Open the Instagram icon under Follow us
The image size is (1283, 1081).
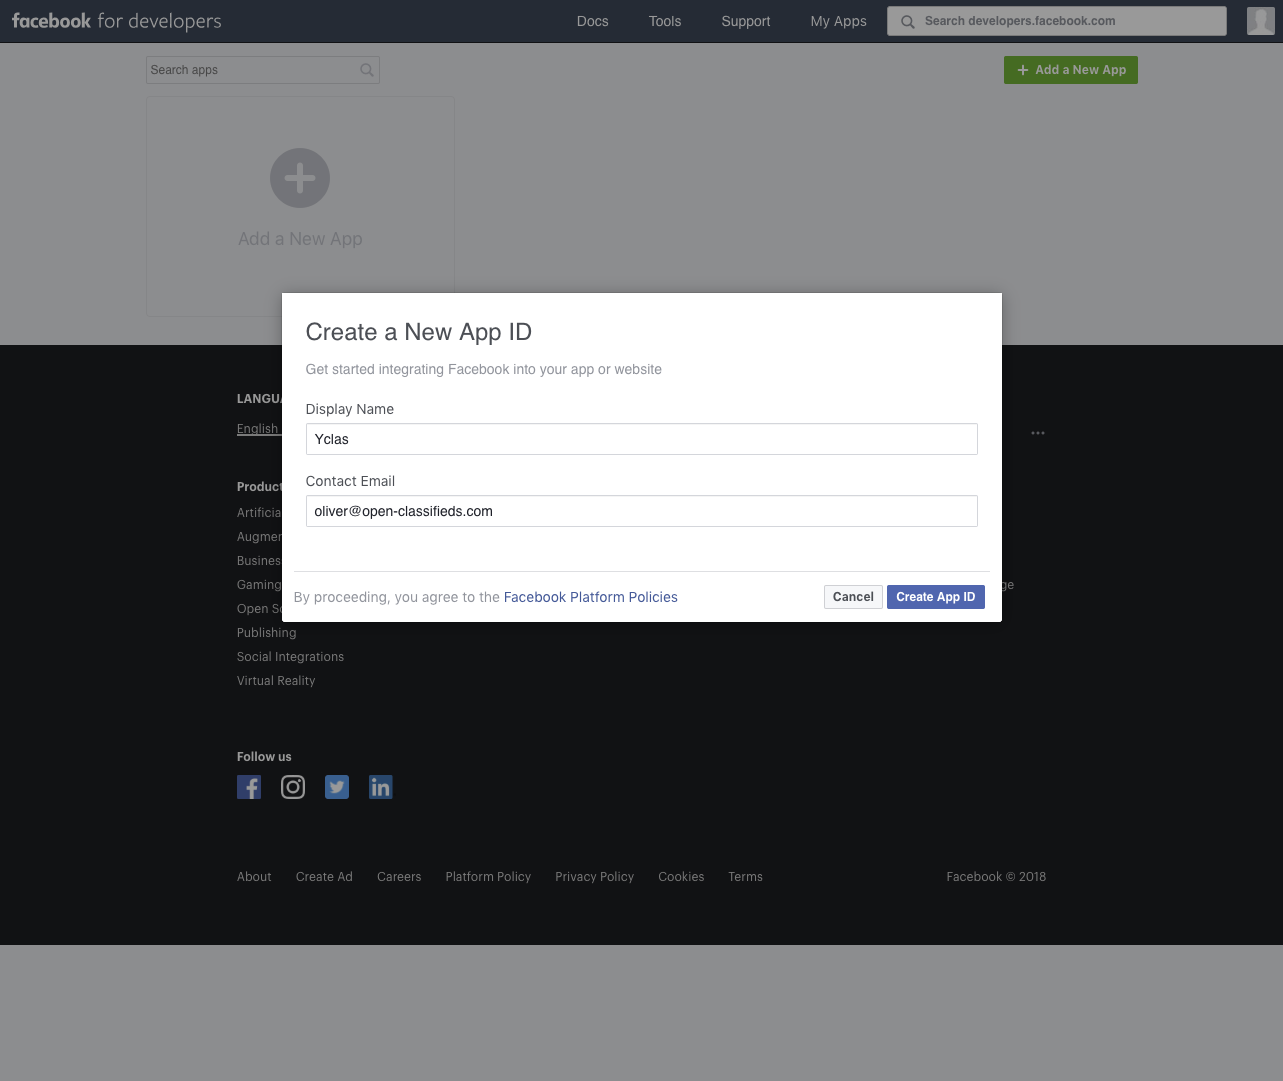click(293, 787)
